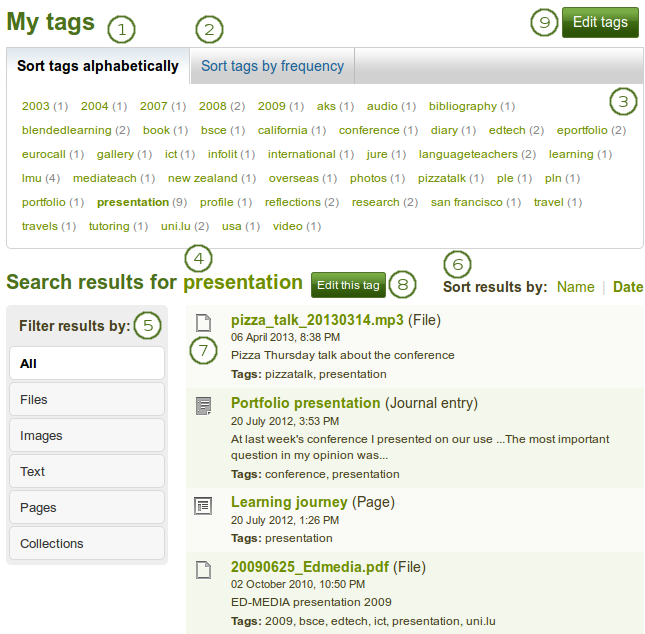
Task: Click the san francisco tag
Action: (468, 202)
